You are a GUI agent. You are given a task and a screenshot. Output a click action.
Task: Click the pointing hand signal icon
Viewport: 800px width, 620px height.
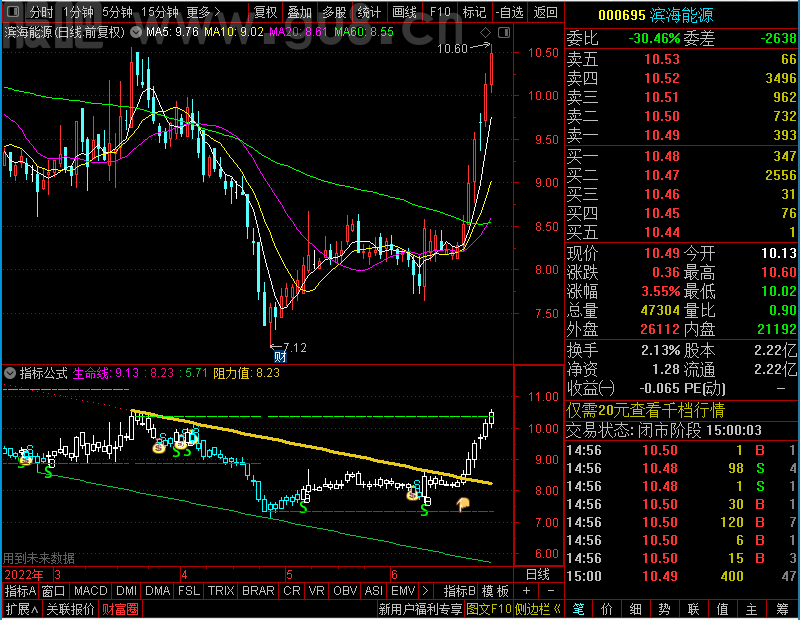[463, 504]
